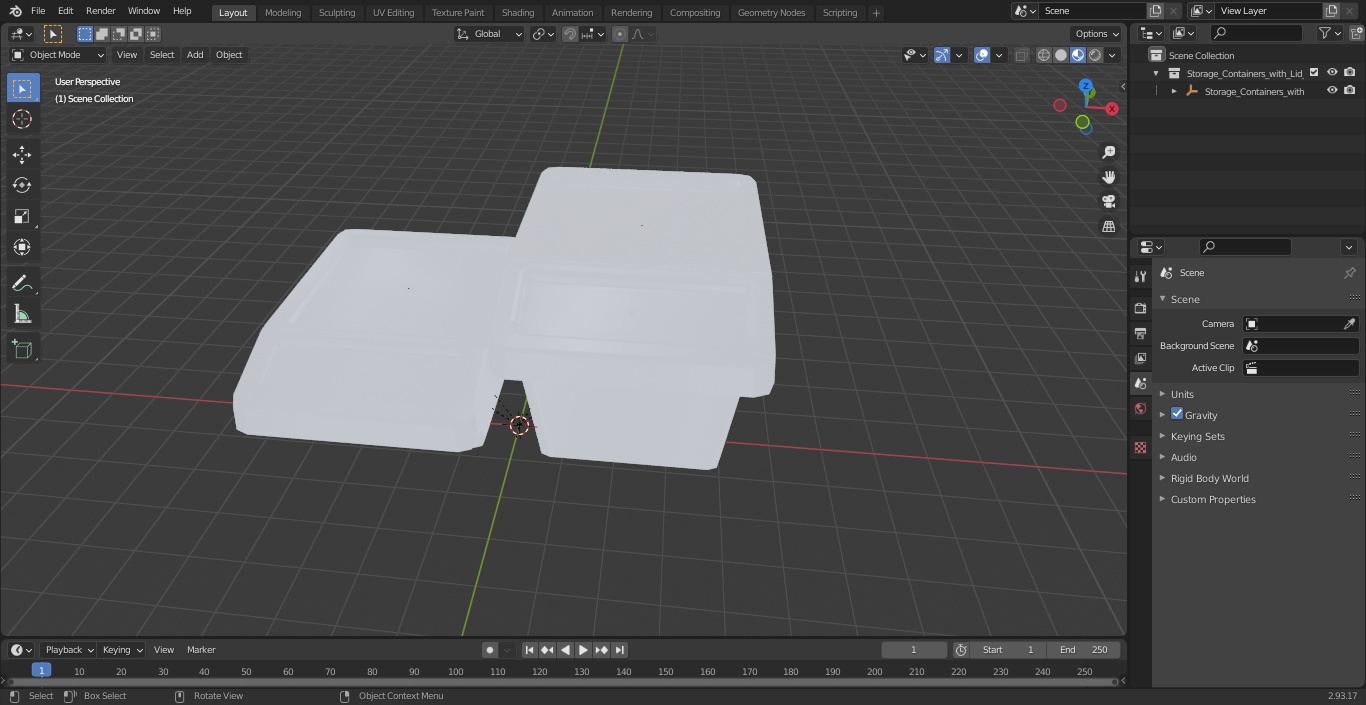Click the Blender logo menu icon
Screen dimensions: 1366x705
[x=15, y=11]
